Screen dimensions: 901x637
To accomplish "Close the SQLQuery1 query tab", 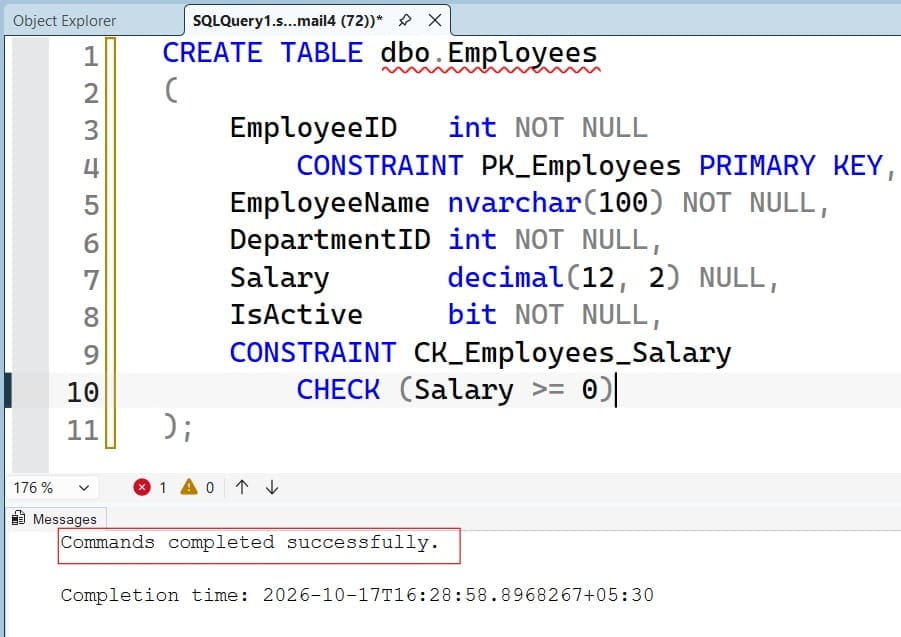I will click(x=435, y=21).
